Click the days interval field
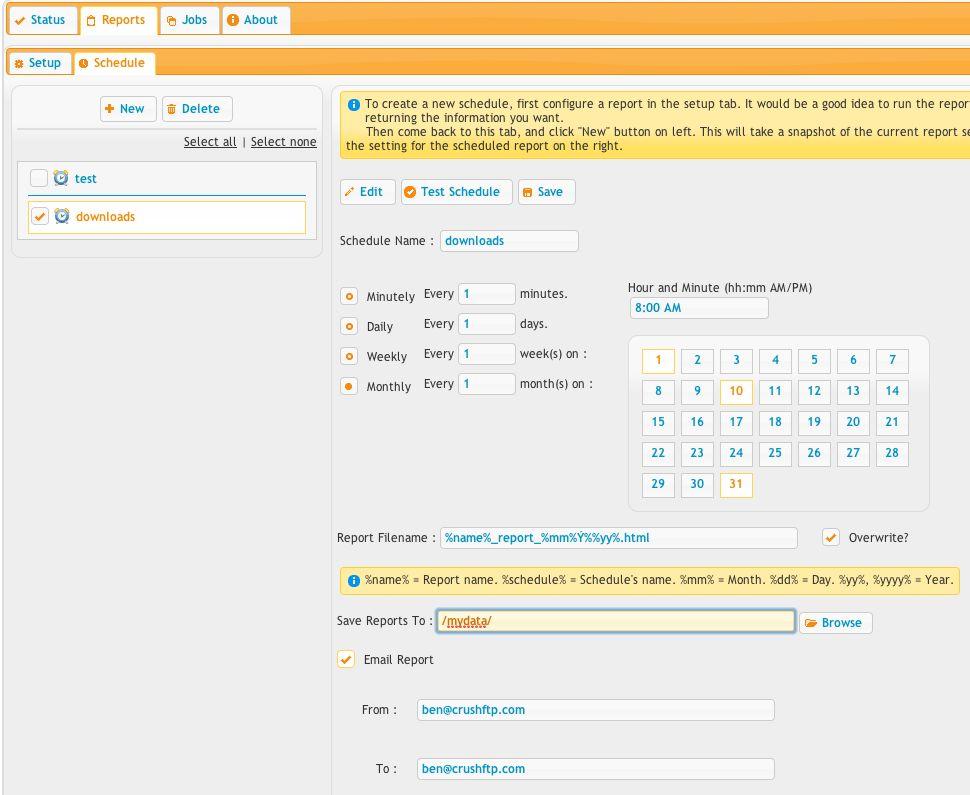This screenshot has height=795, width=970. pyautogui.click(x=486, y=324)
